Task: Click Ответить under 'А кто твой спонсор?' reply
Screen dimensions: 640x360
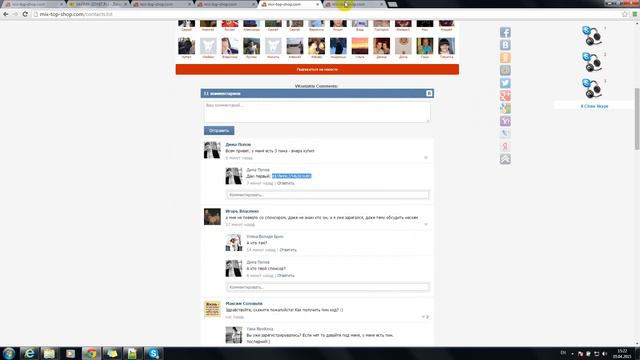Action: click(286, 275)
